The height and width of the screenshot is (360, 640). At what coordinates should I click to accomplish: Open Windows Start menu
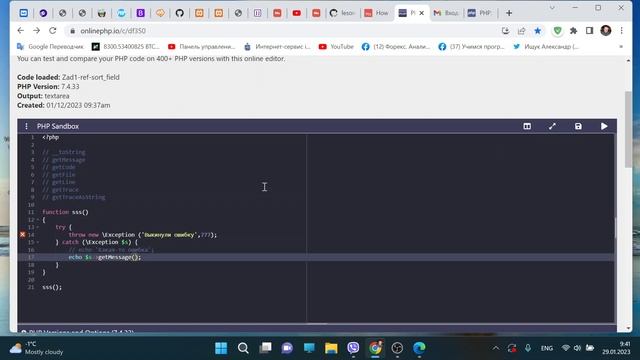click(221, 348)
